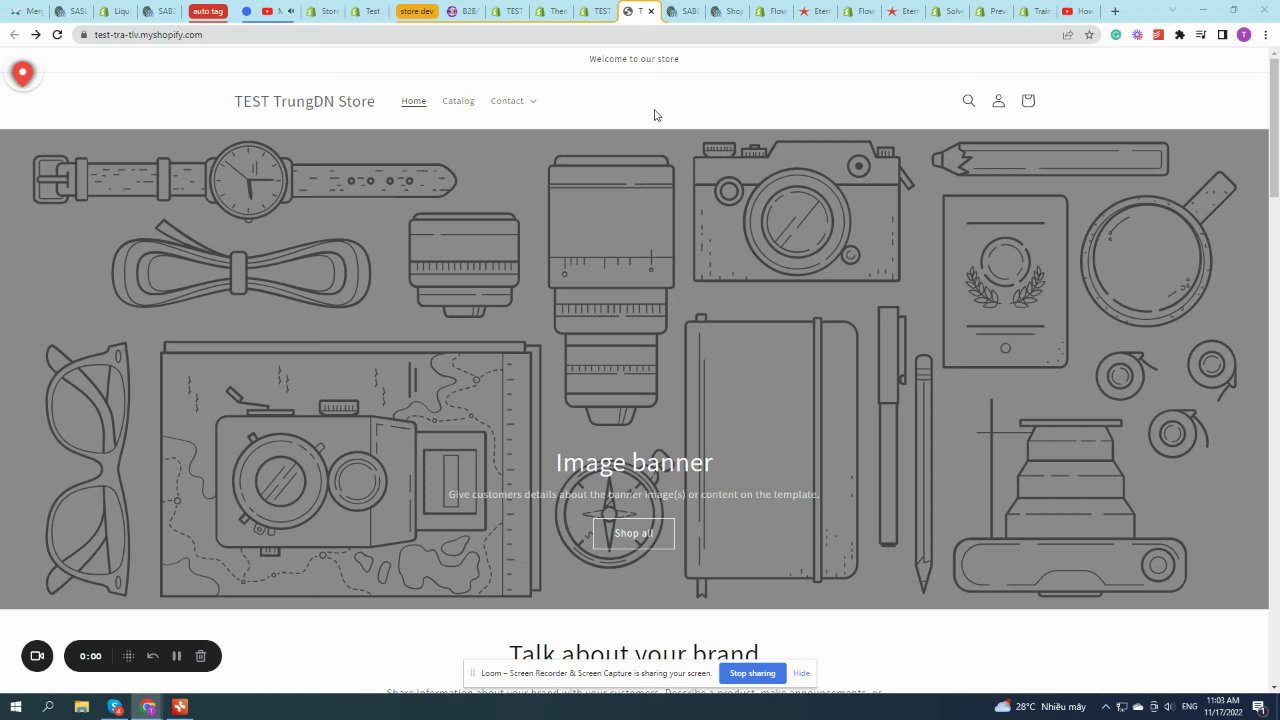Click the purple flower extension icon
The height and width of the screenshot is (720, 1280).
click(x=1137, y=34)
